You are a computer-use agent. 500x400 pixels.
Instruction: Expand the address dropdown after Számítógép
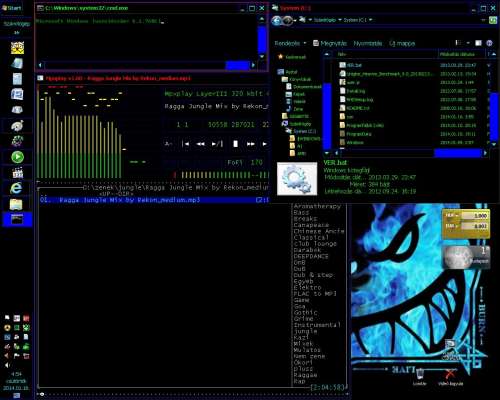click(340, 20)
